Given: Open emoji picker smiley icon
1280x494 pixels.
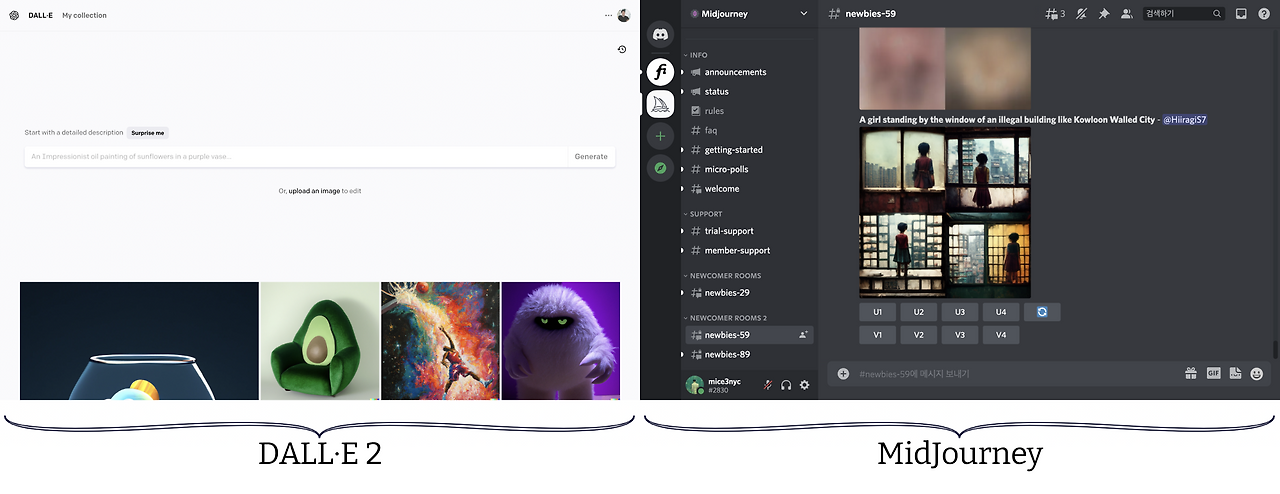Looking at the screenshot, I should pyautogui.click(x=1257, y=374).
